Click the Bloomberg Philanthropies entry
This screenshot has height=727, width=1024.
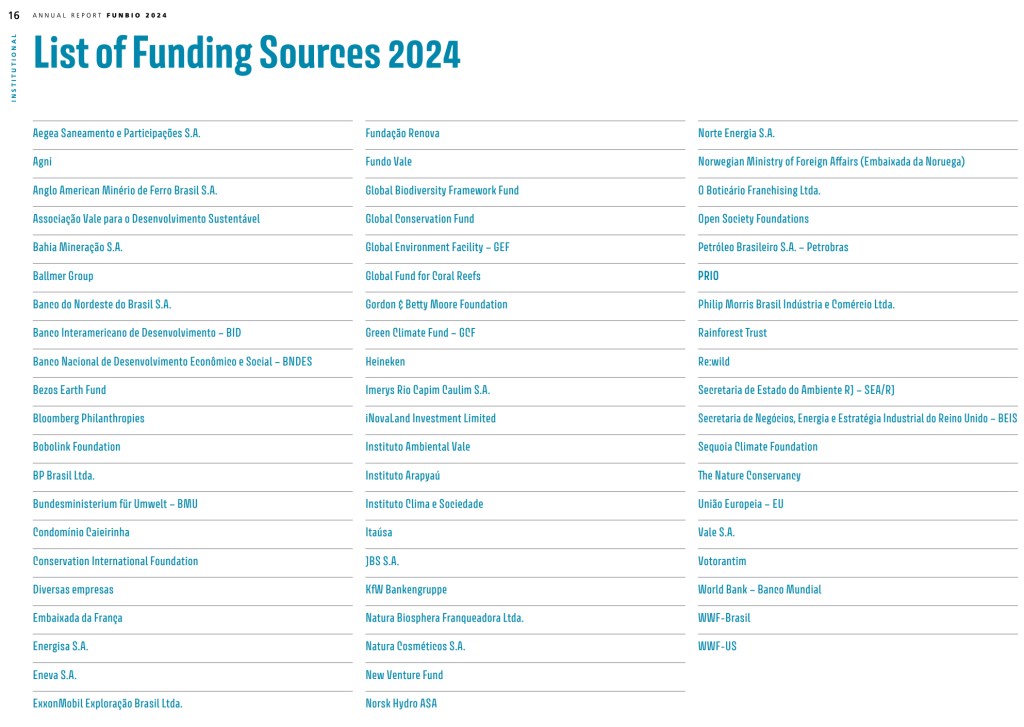click(88, 418)
